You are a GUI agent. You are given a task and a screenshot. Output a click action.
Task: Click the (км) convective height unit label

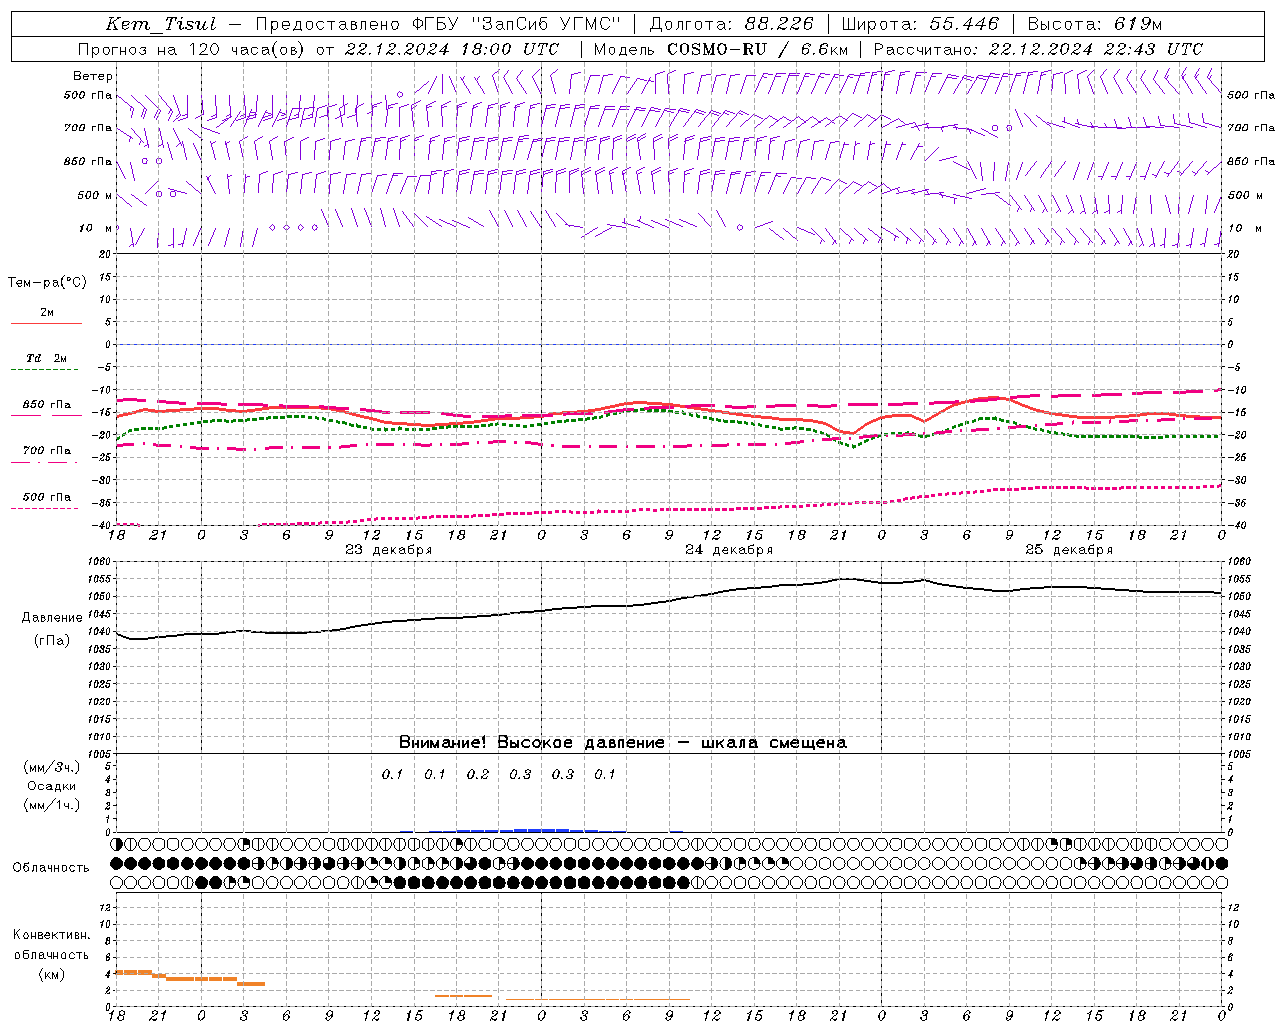coord(51,974)
